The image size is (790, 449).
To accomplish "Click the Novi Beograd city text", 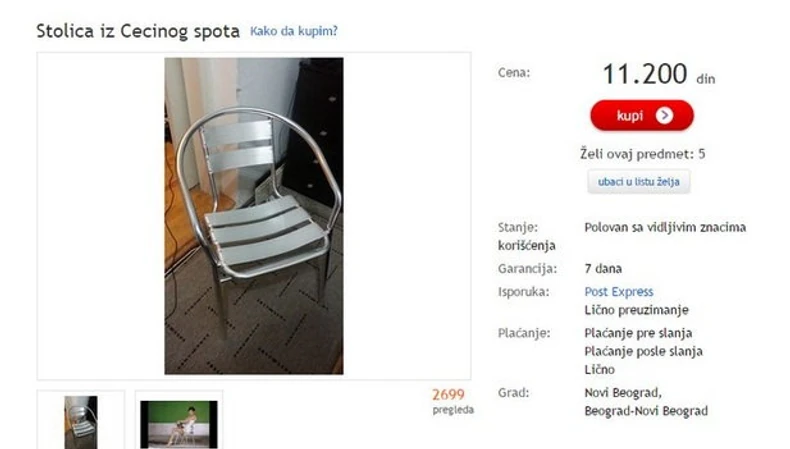I will [x=623, y=393].
